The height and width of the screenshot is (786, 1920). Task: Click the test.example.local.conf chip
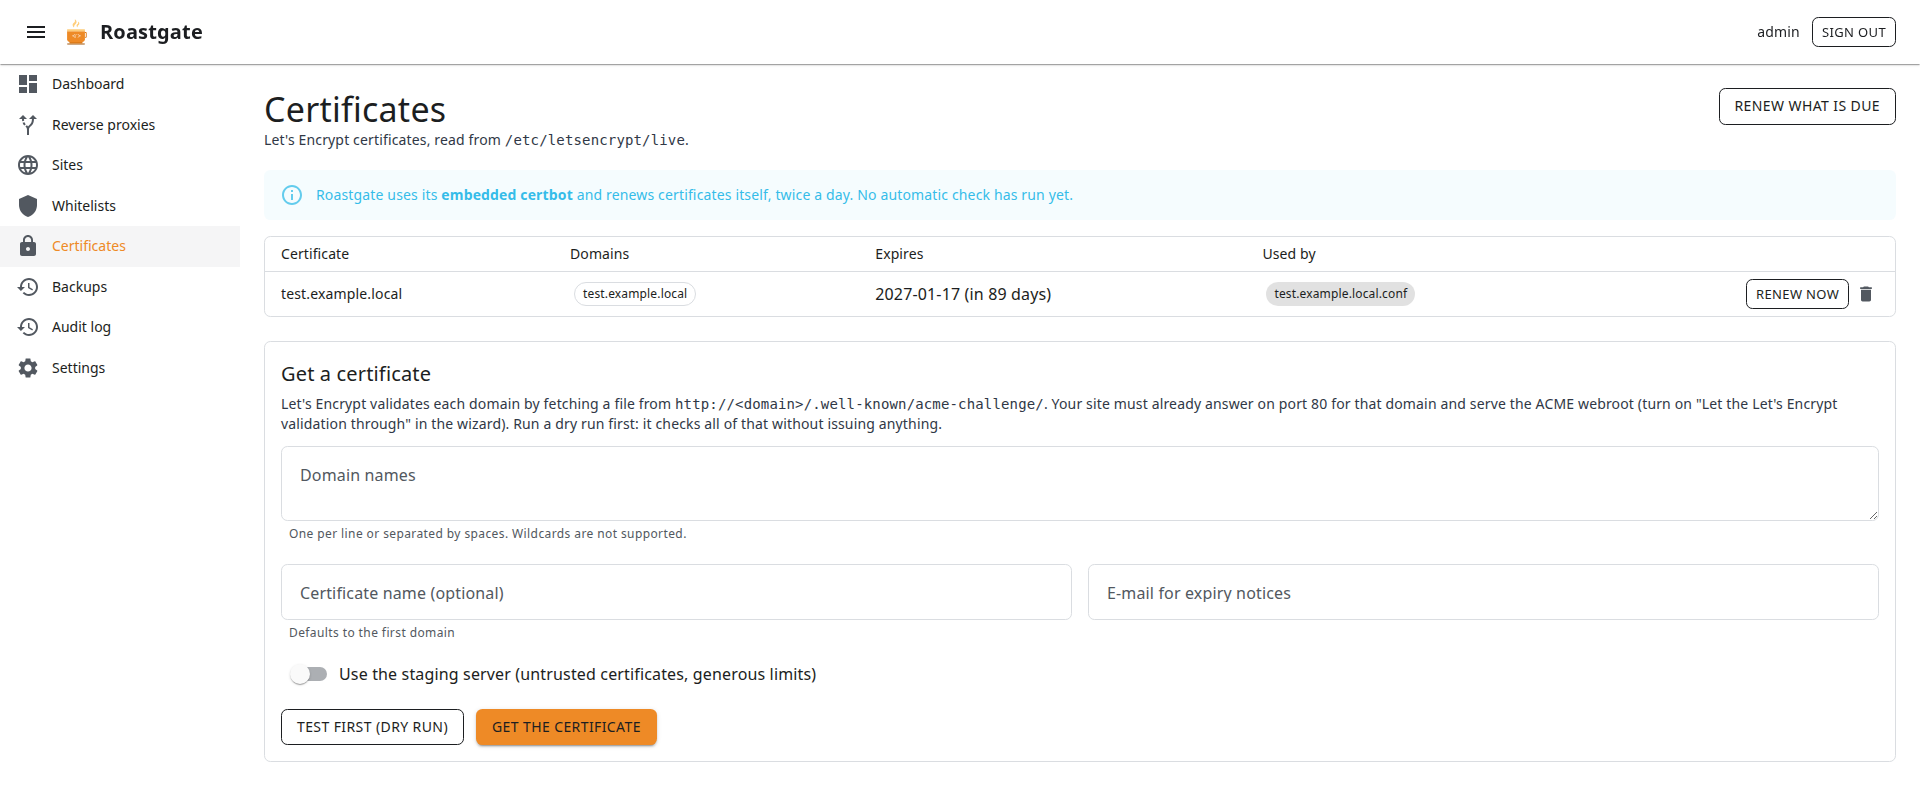pyautogui.click(x=1340, y=294)
